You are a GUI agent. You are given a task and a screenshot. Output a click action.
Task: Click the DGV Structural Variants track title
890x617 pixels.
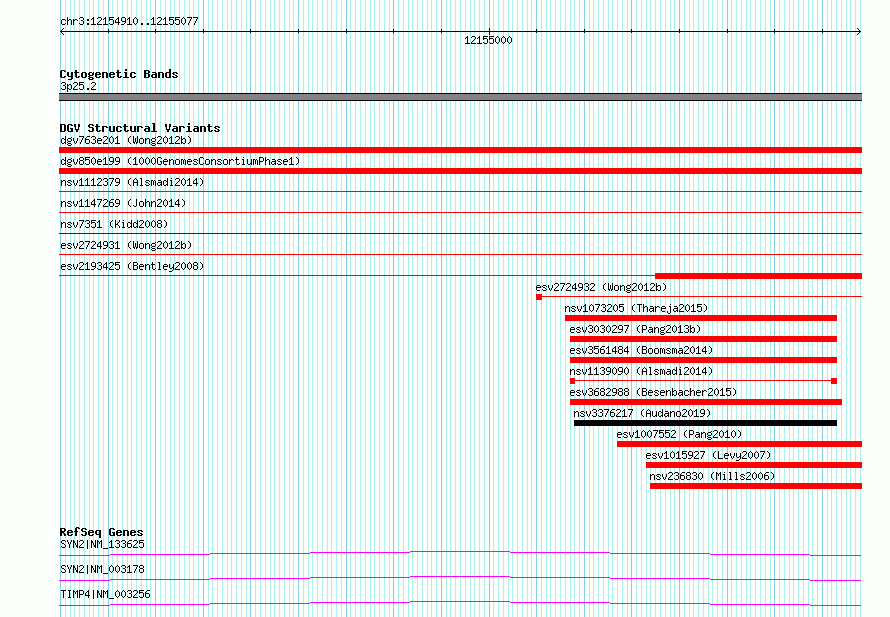pos(140,128)
